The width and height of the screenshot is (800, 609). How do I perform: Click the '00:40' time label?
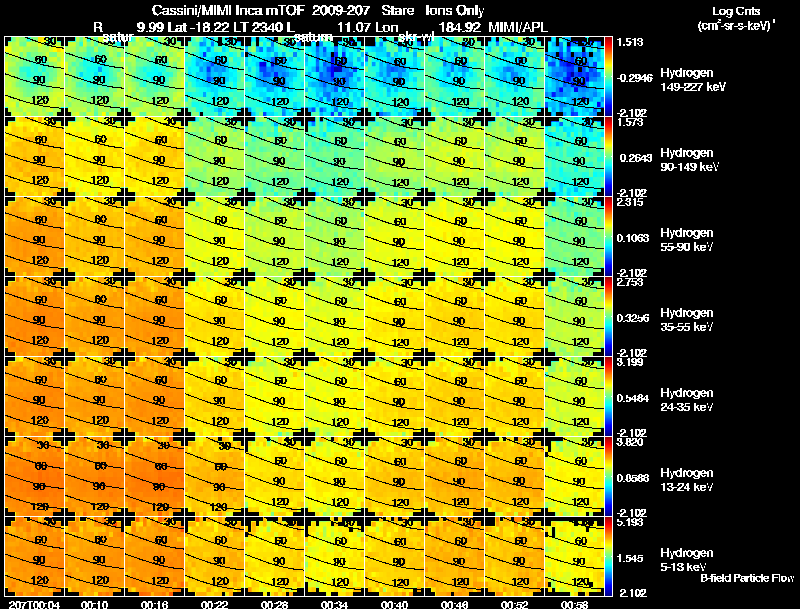(394, 604)
